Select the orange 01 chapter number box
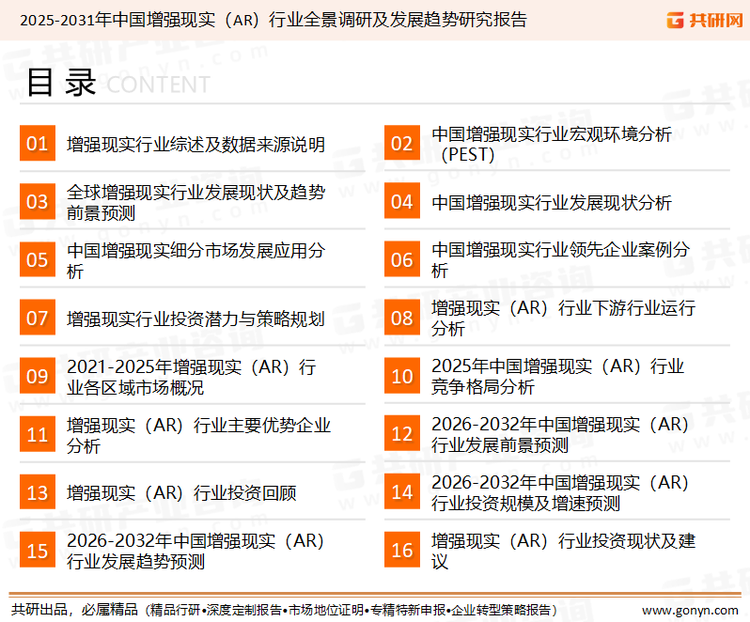Image resolution: width=750 pixels, height=622 pixels. [x=37, y=143]
